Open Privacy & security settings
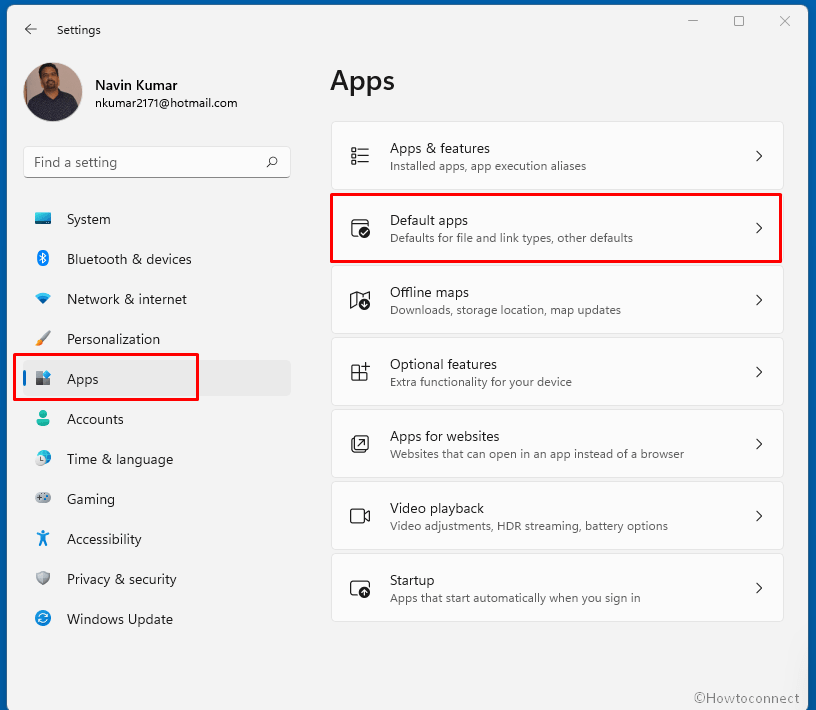 tap(157, 579)
